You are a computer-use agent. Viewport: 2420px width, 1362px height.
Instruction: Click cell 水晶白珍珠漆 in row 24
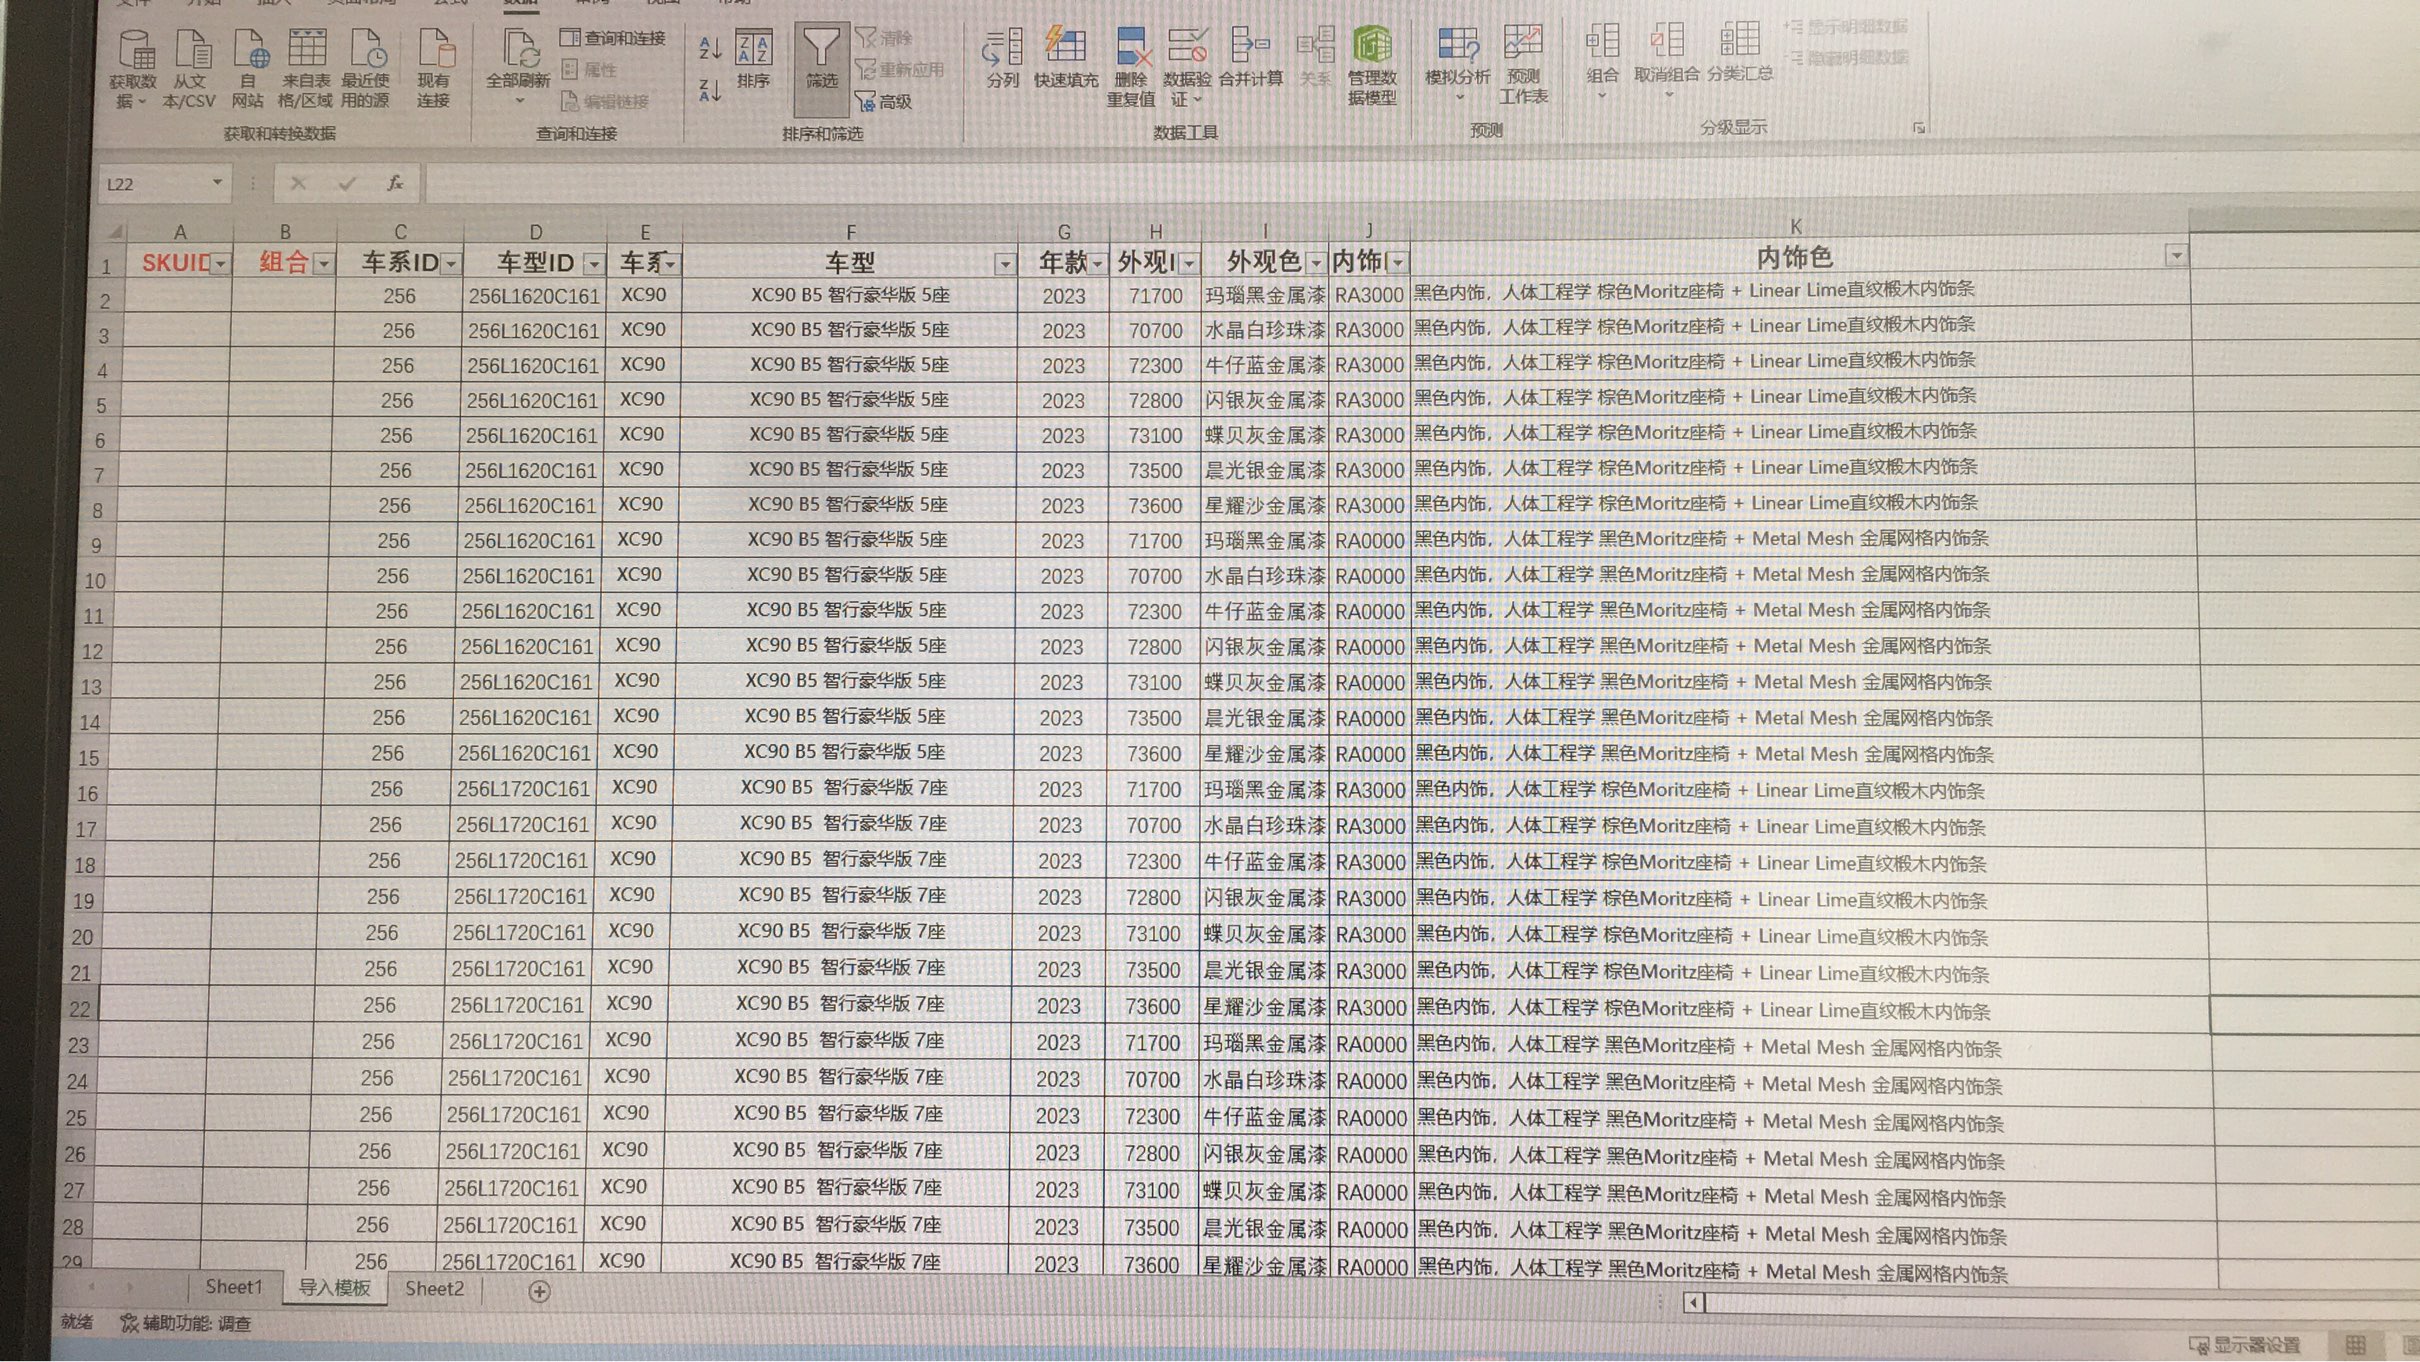(x=1264, y=1080)
